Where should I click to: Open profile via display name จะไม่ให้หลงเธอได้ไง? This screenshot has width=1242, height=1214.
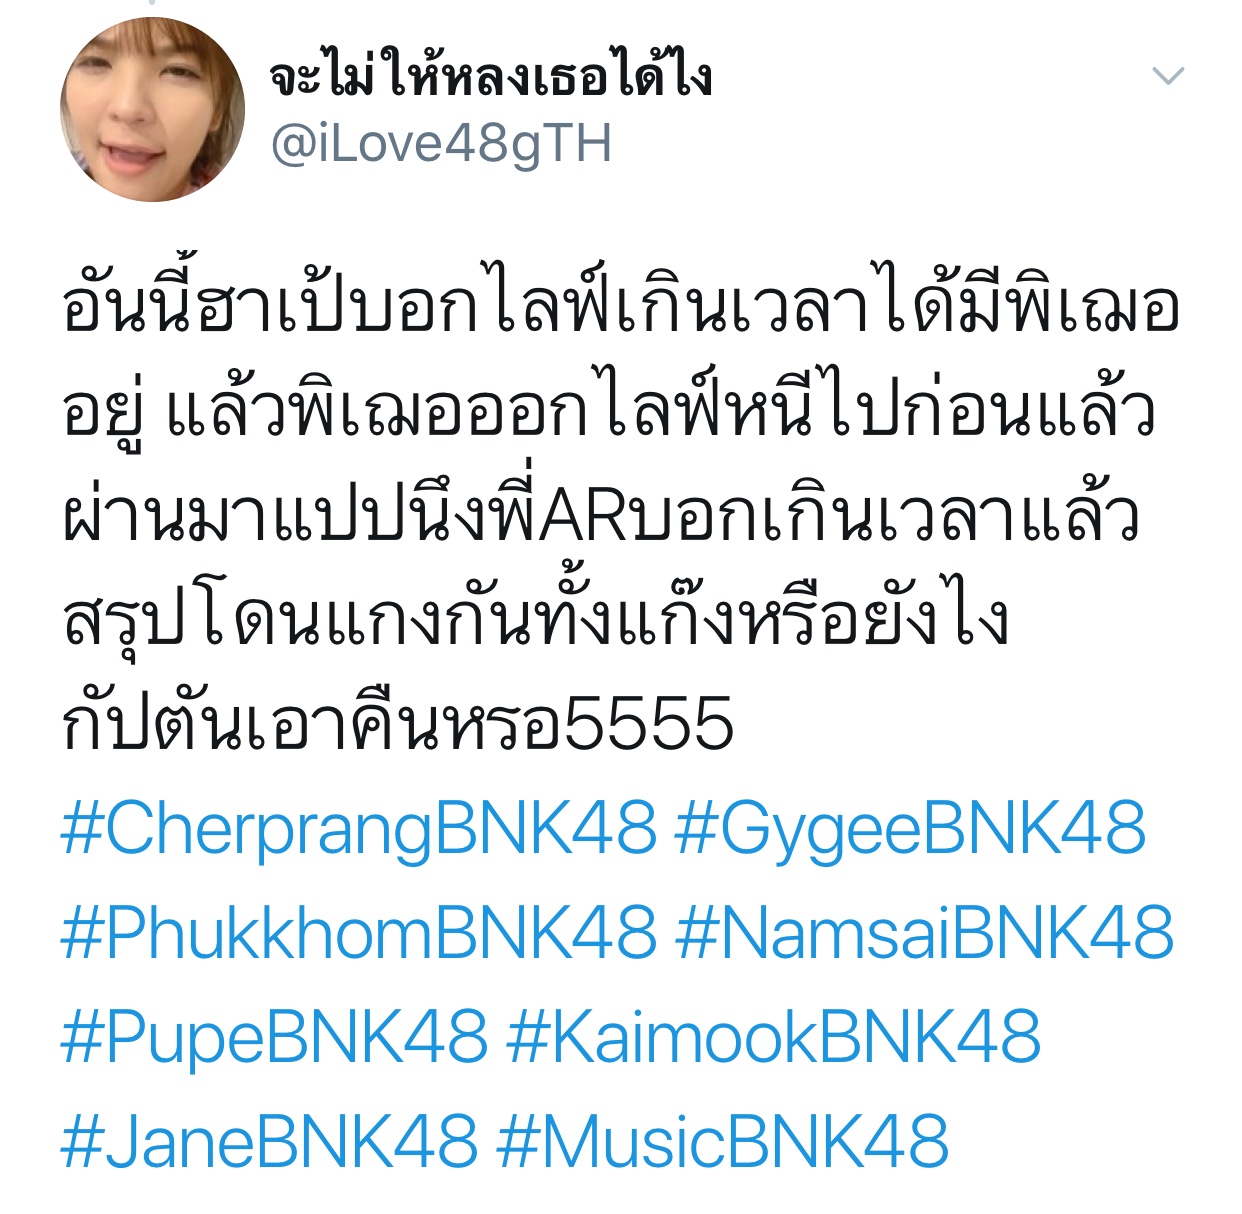(490, 78)
